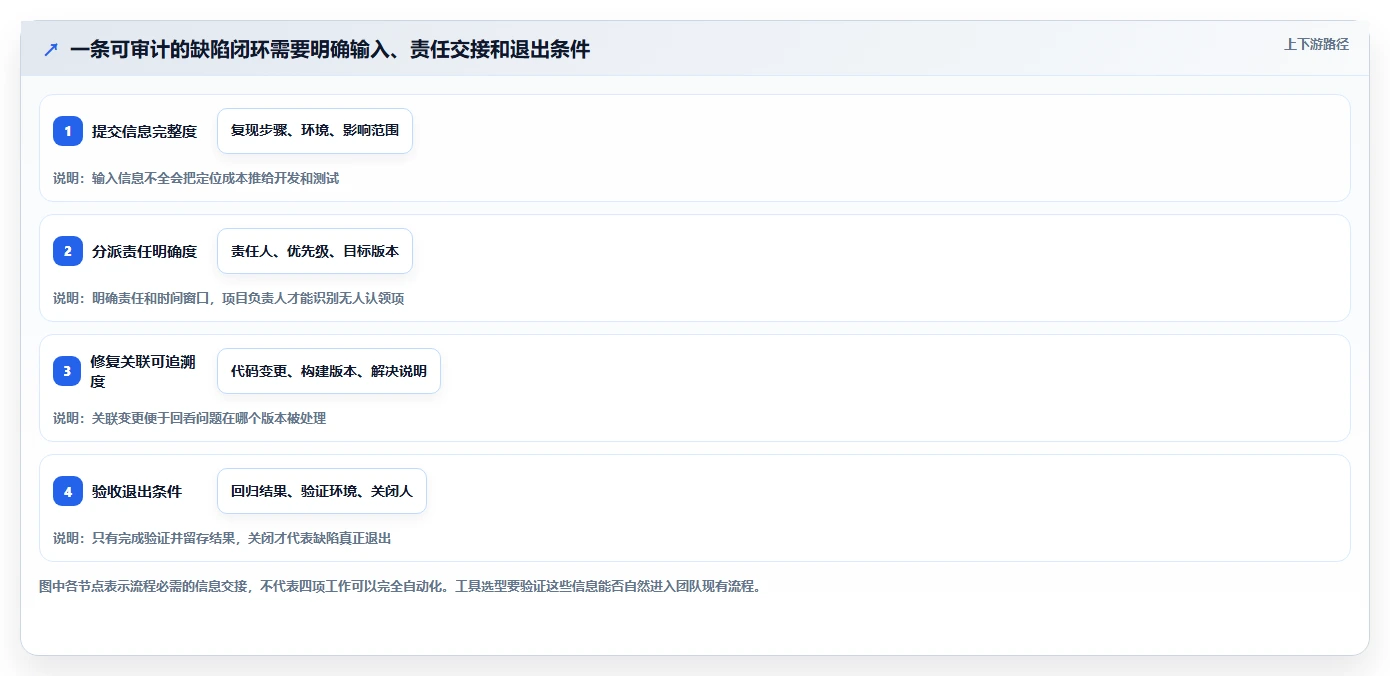Click the arrow icon beside the title
This screenshot has height=676, width=1390.
(51, 49)
